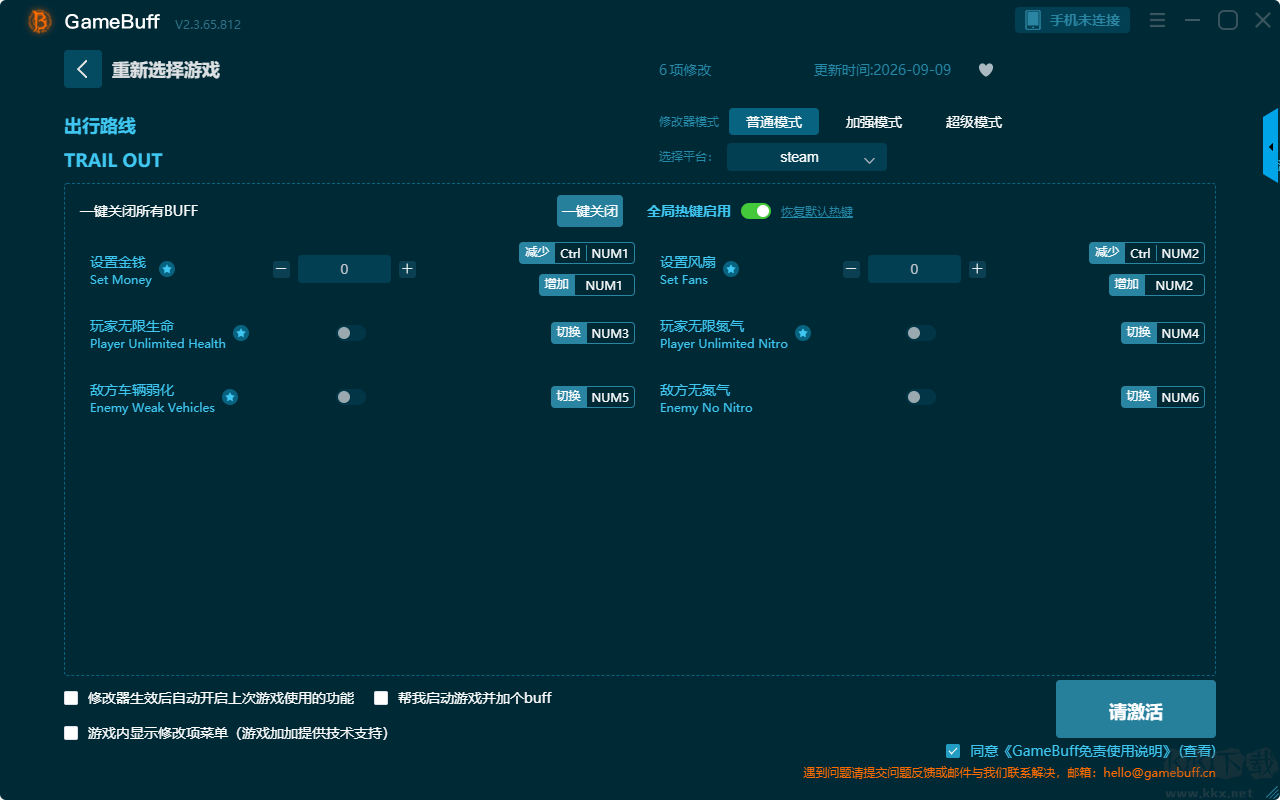Uncheck the GameBuff disclaimer agreement checkbox
The width and height of the screenshot is (1280, 800).
pos(953,751)
